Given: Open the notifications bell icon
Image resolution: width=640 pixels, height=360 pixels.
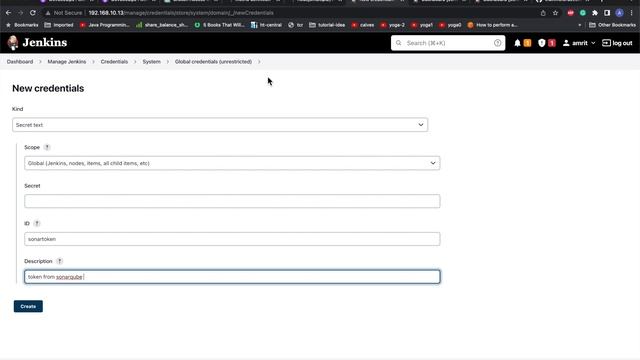Looking at the screenshot, I should (517, 43).
